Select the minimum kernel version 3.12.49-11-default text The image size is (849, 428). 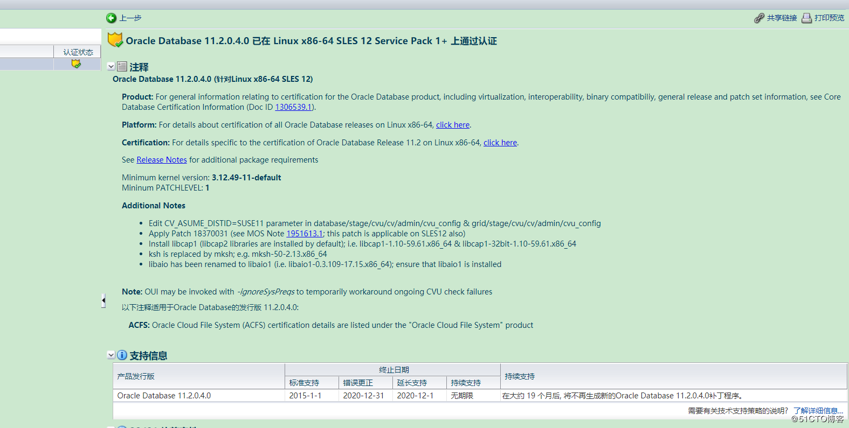pyautogui.click(x=246, y=178)
